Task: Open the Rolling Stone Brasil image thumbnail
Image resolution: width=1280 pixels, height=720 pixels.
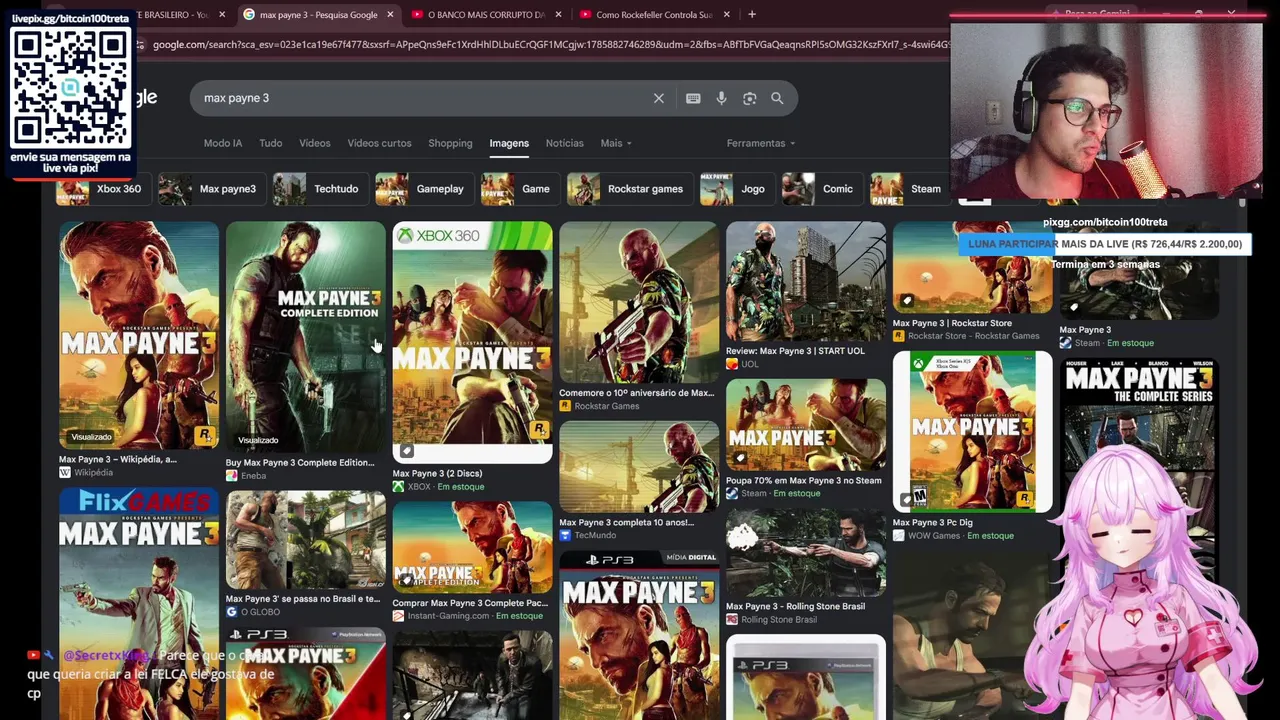Action: point(806,553)
